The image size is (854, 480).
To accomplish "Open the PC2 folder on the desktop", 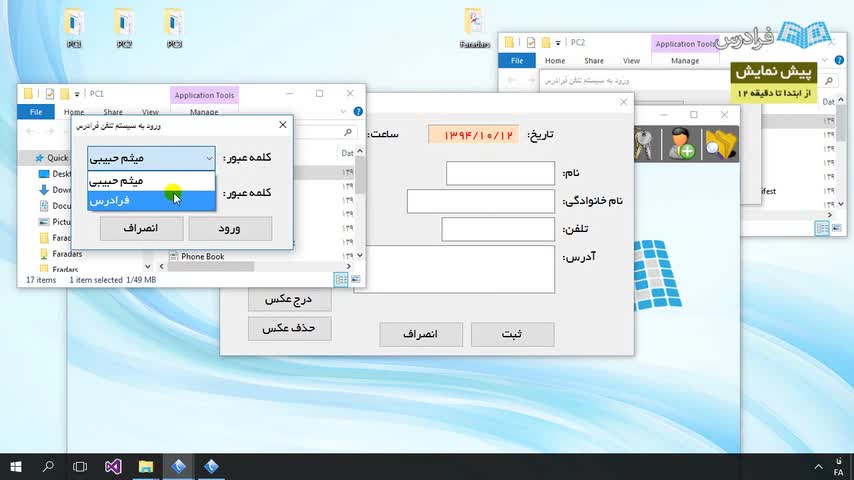I will tap(124, 27).
